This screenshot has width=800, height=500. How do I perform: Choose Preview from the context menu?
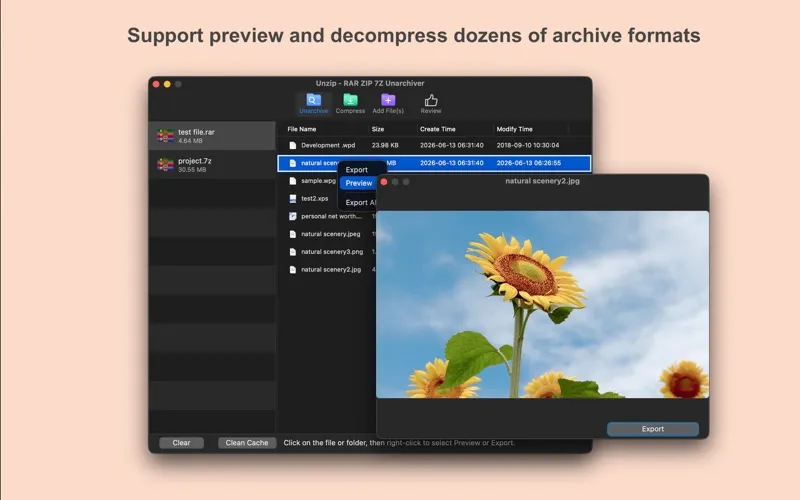point(359,183)
